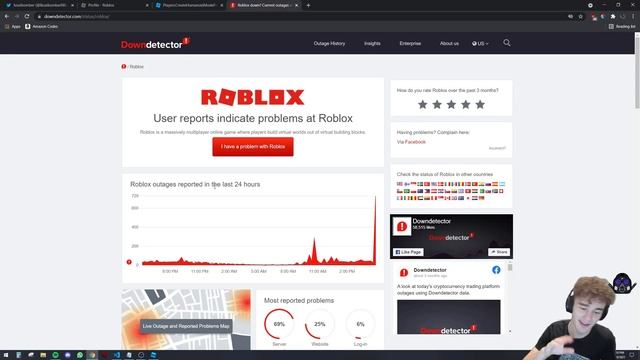Click the Facebook logo in Downdetector post
Screen dimensions: 640x360
click(496, 270)
